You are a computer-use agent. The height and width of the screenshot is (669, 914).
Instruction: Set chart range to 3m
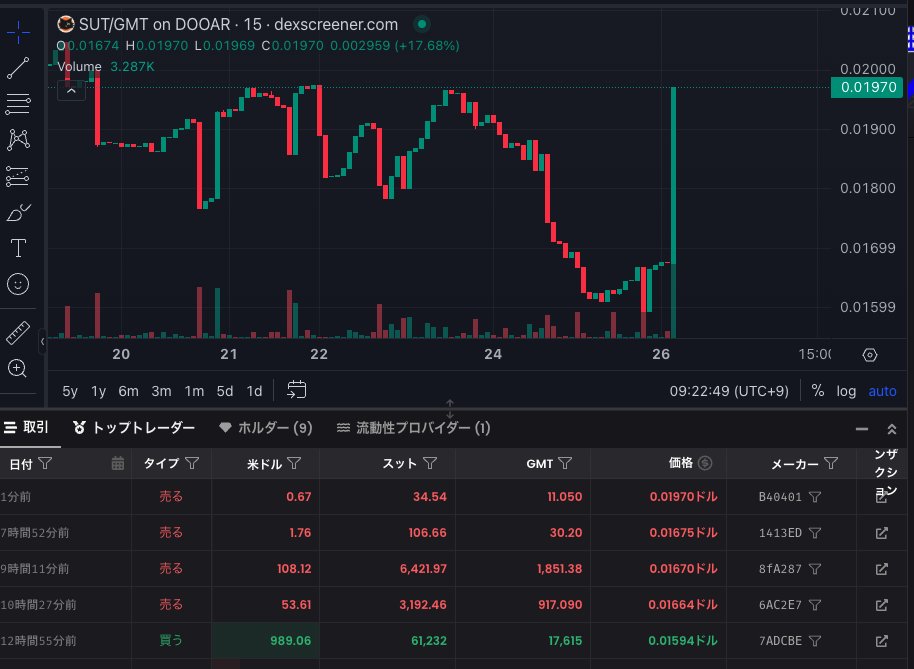(x=161, y=391)
